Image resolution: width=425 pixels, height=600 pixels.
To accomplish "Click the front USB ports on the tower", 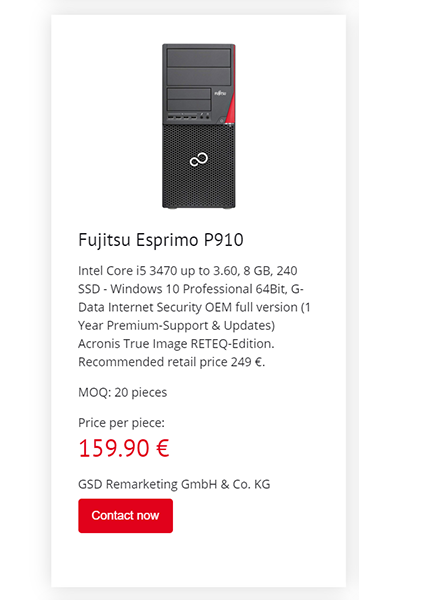I will [182, 116].
